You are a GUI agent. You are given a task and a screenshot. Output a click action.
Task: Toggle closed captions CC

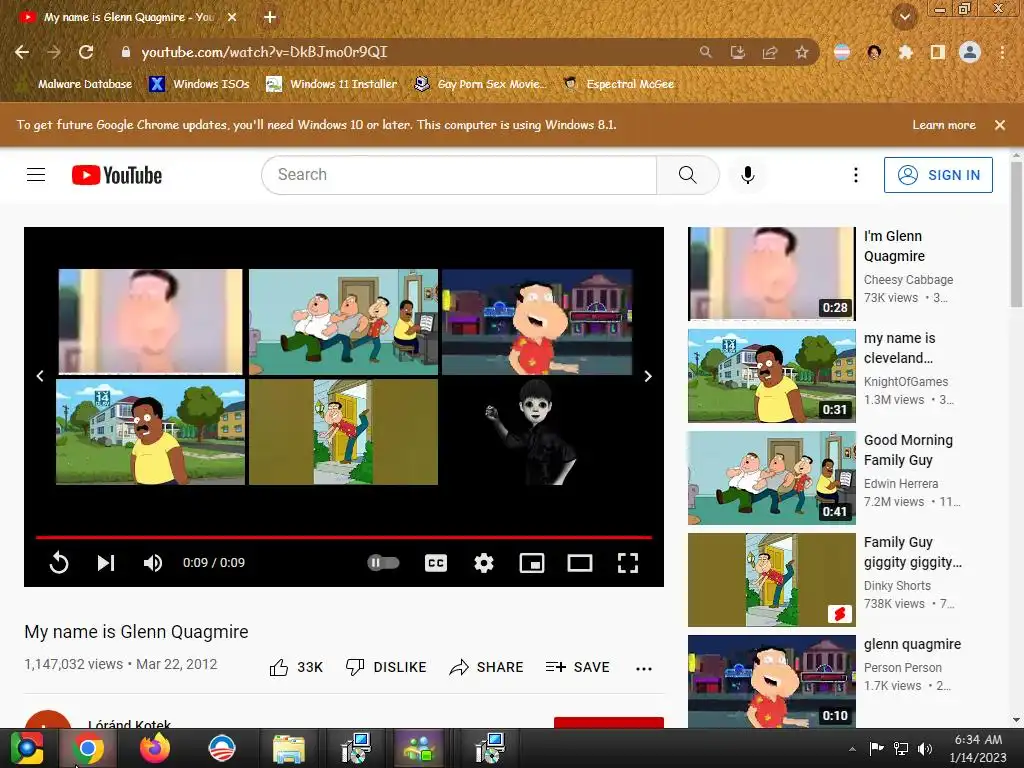pyautogui.click(x=436, y=563)
